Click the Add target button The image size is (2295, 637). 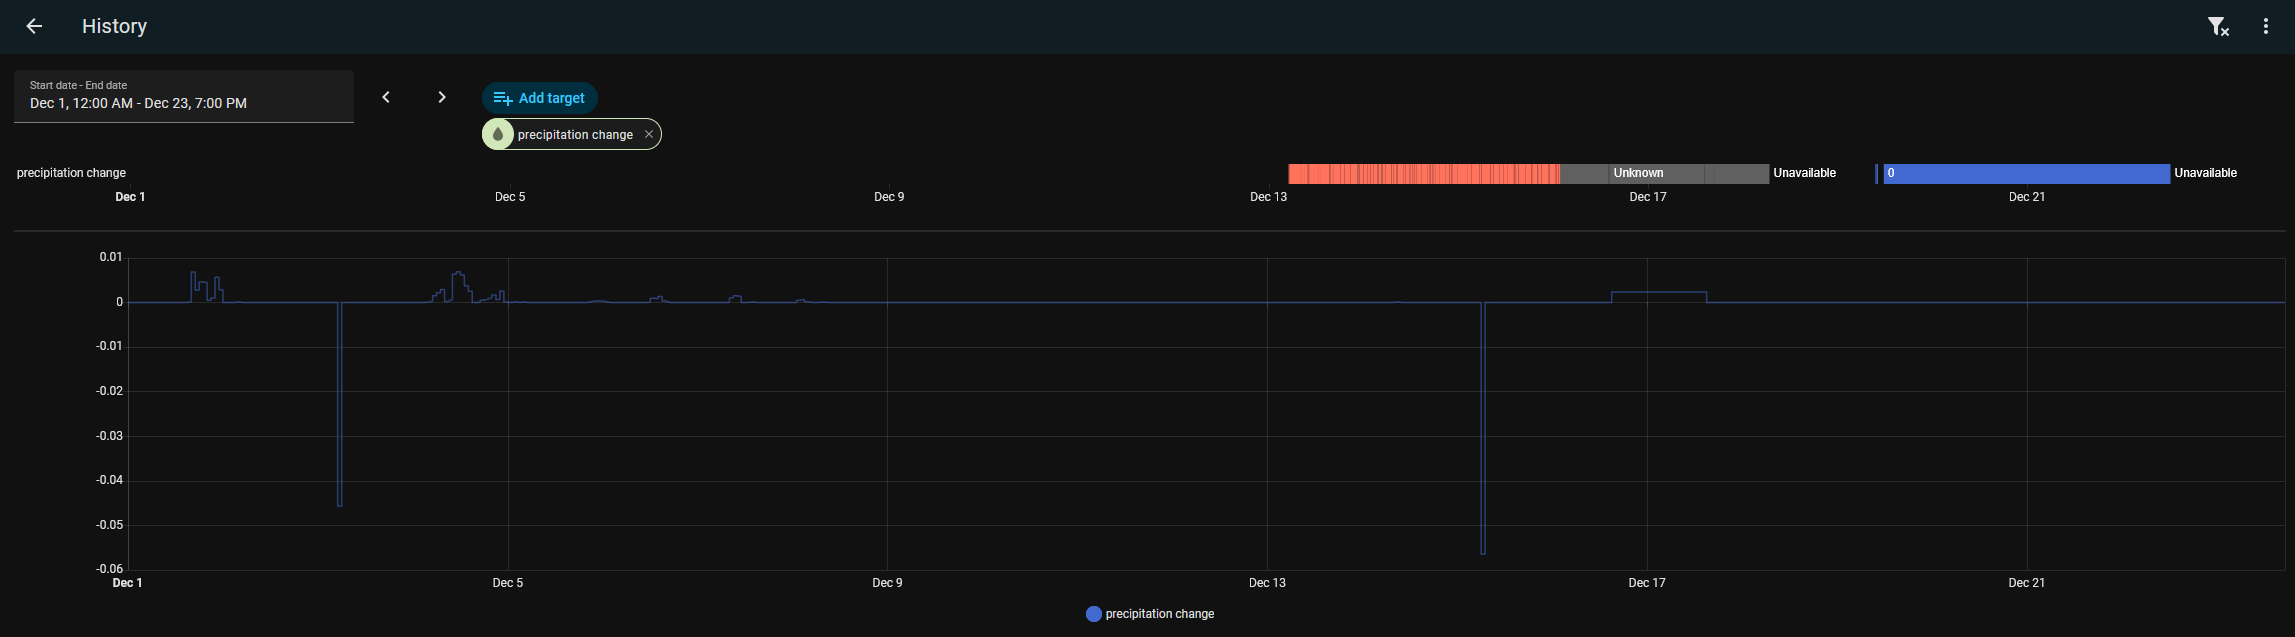[x=540, y=98]
